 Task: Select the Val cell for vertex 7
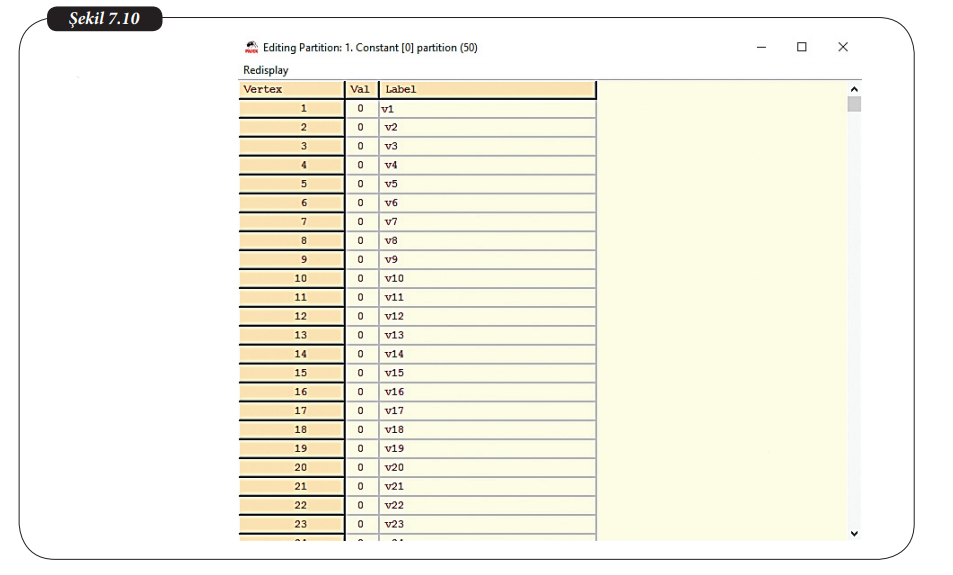click(361, 222)
